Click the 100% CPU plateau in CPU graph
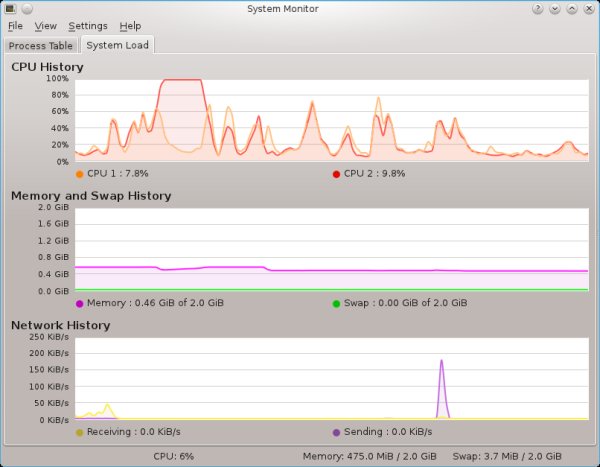 coord(181,80)
